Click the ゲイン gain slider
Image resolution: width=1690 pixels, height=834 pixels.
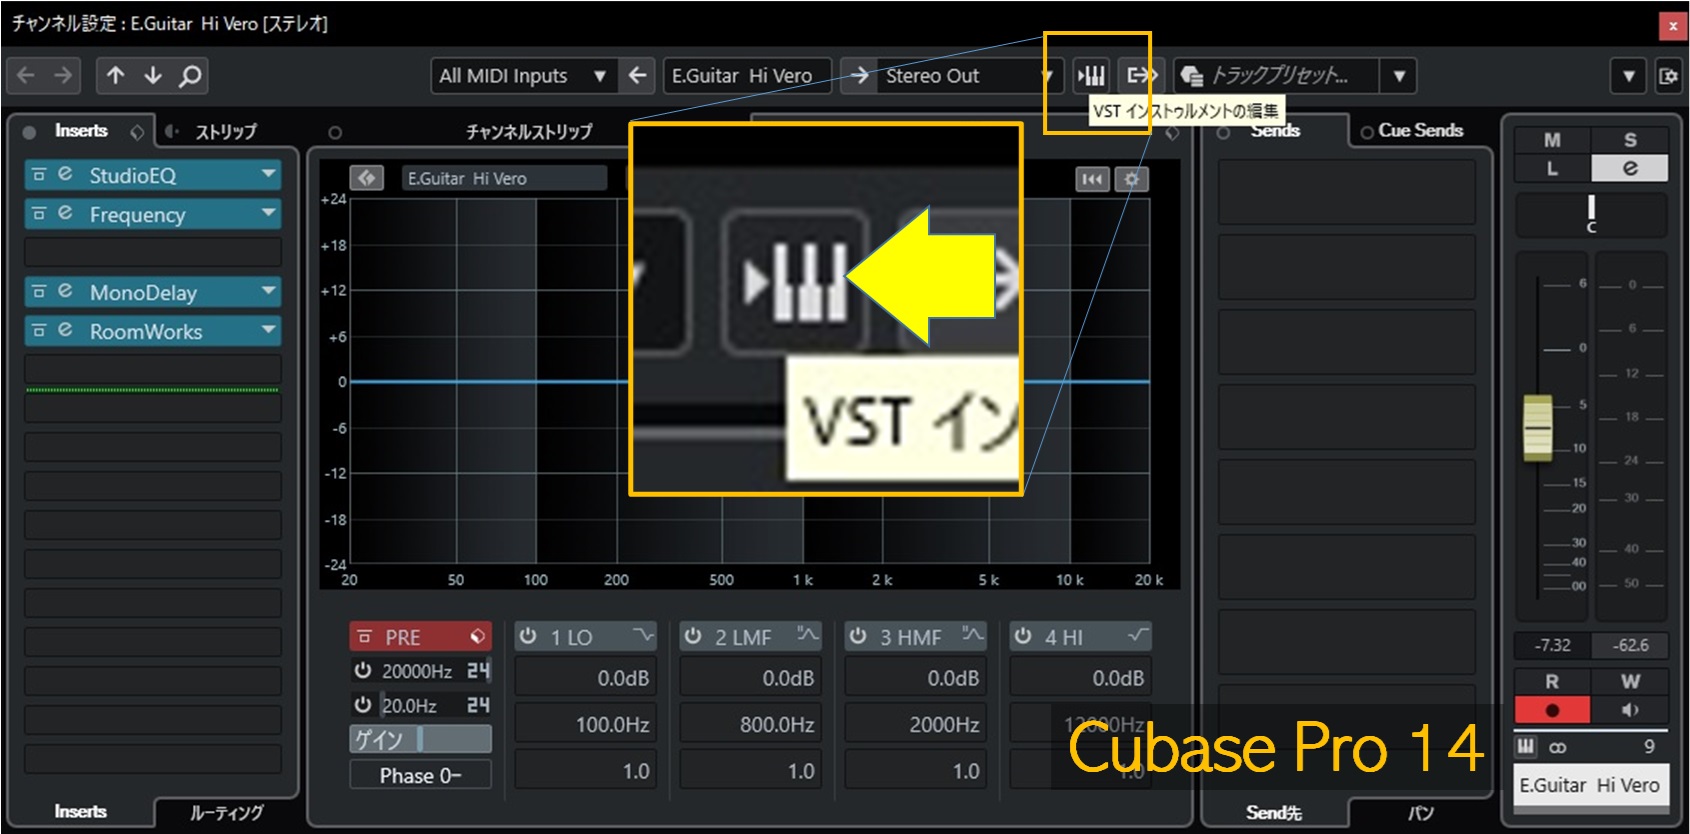point(420,739)
